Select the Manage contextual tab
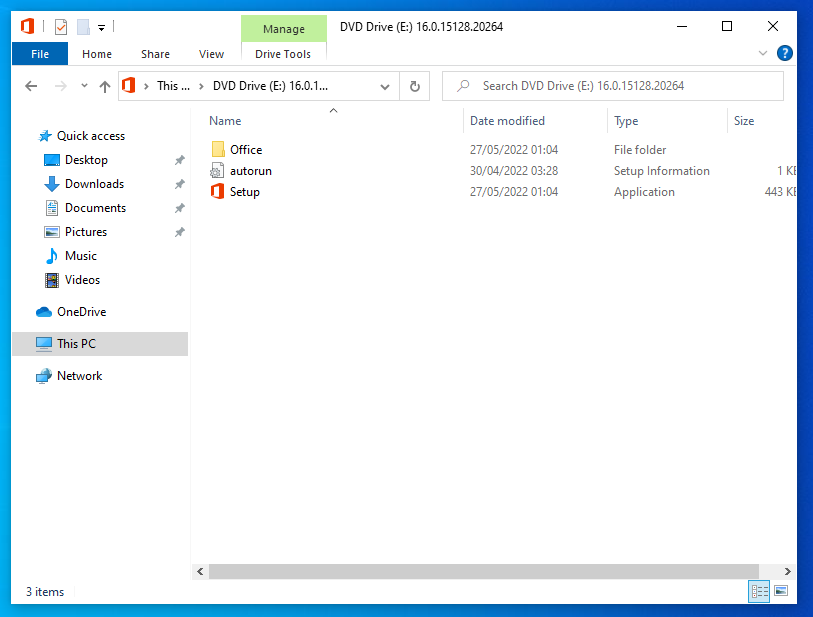Viewport: 813px width, 617px height. pos(284,29)
